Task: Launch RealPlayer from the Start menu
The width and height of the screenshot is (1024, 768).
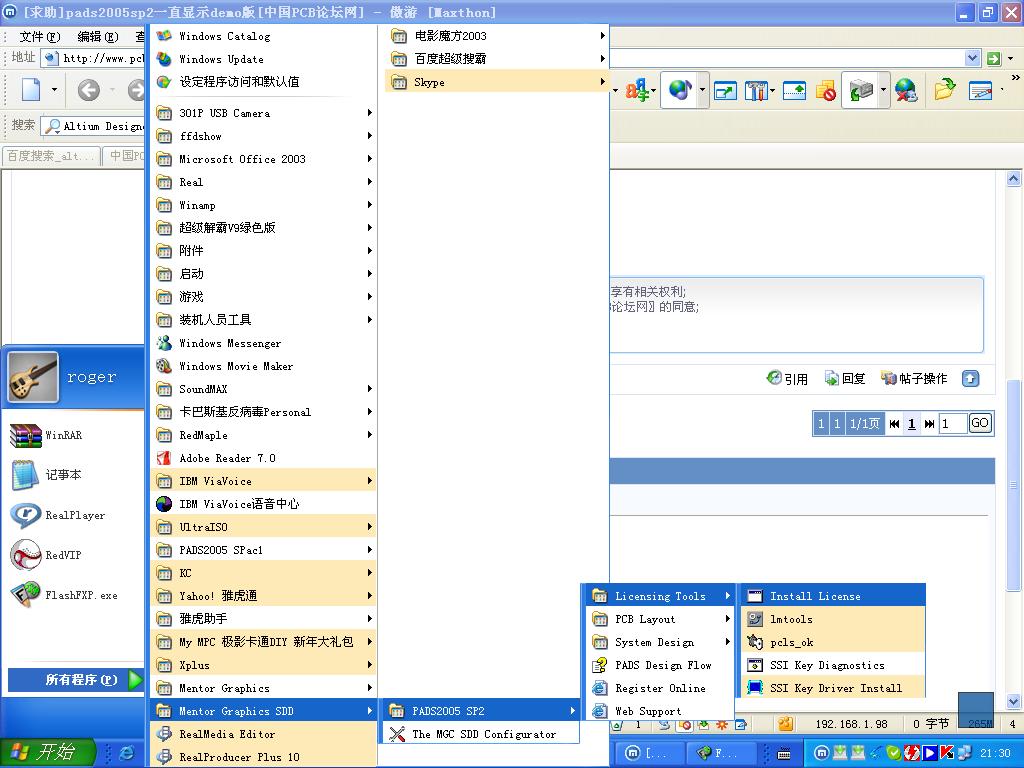Action: [73, 515]
